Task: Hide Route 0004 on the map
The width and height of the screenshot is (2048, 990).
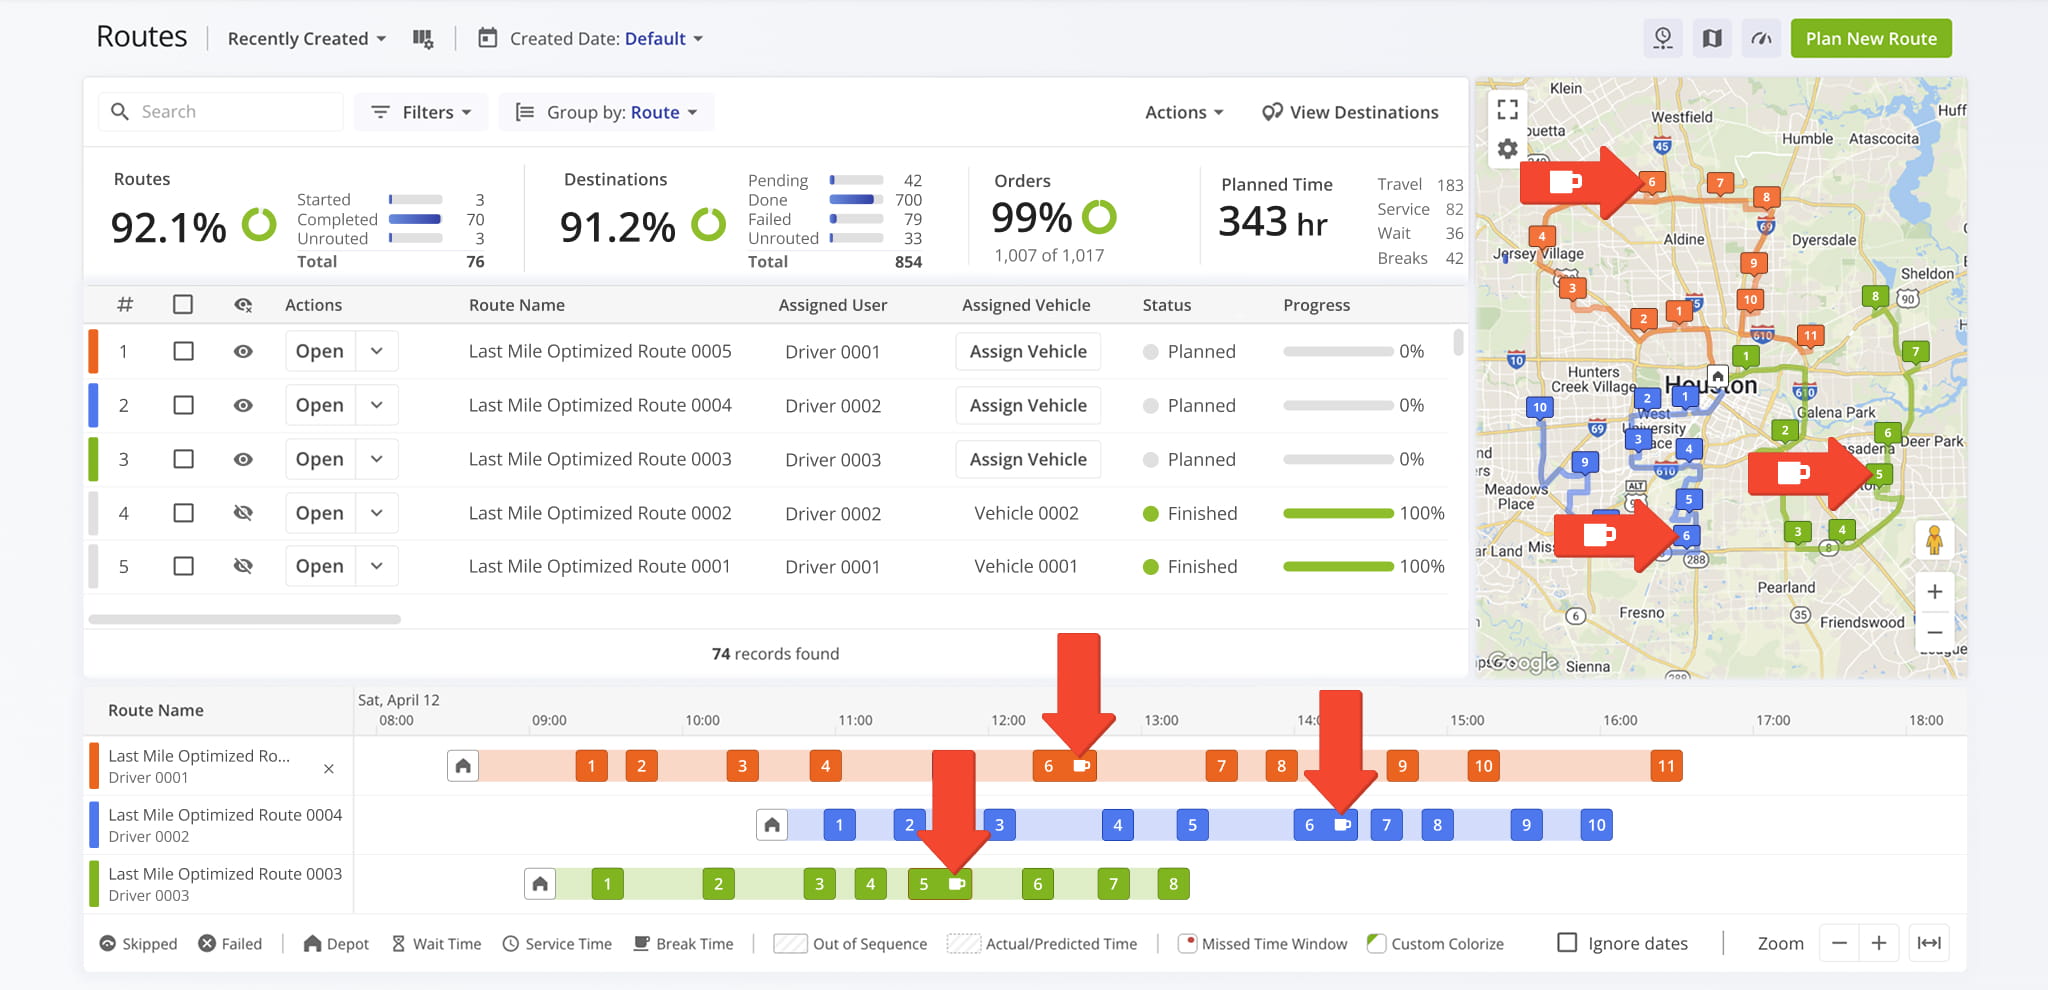Action: click(243, 405)
